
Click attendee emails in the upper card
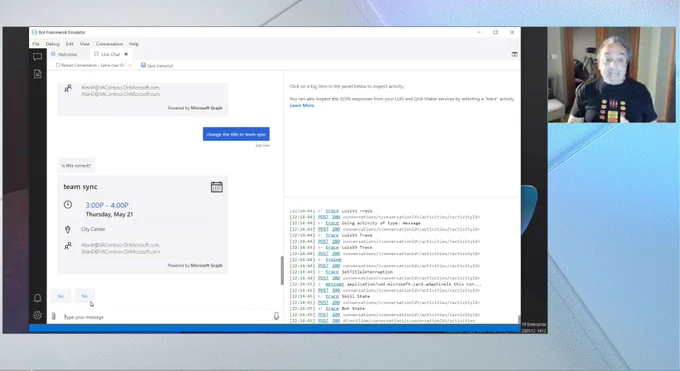click(x=121, y=91)
